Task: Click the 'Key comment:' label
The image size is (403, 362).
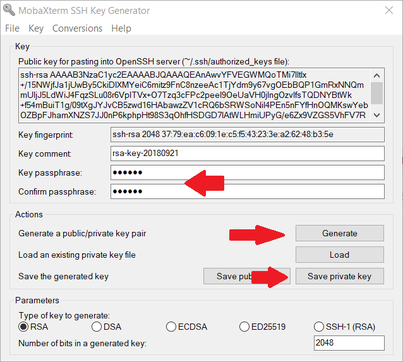Action: pyautogui.click(x=45, y=154)
